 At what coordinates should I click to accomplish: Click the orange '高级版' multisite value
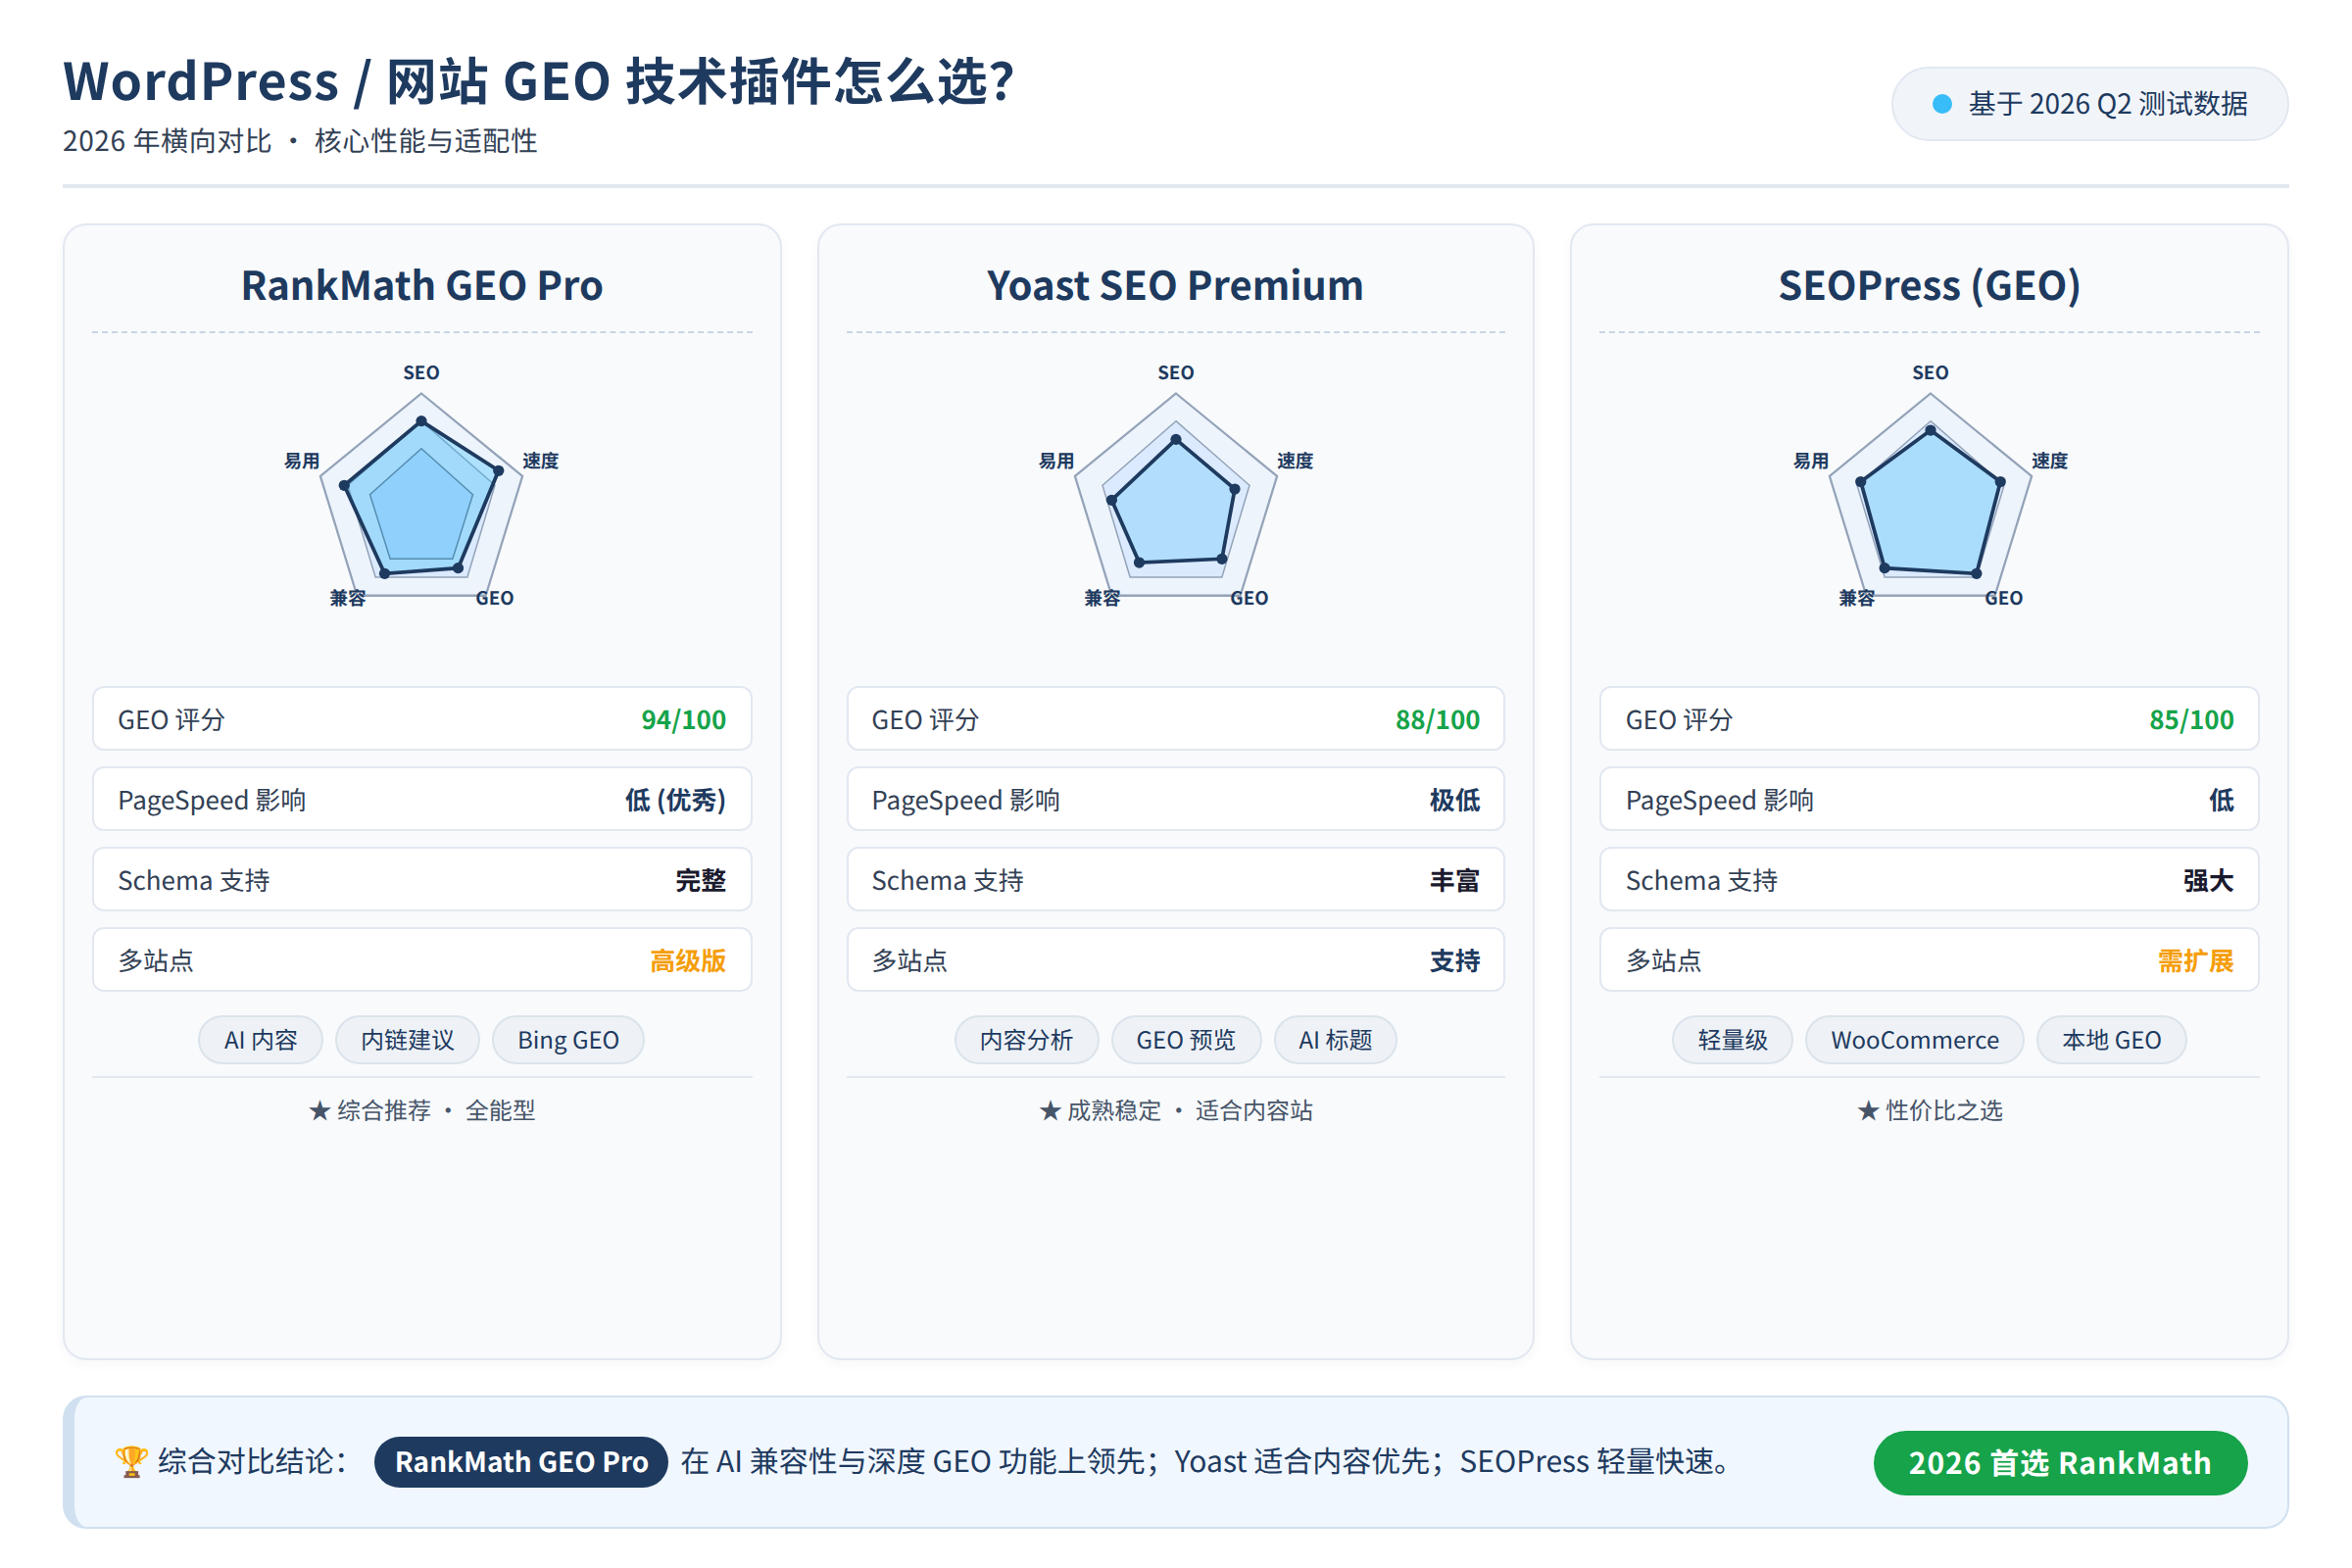click(x=688, y=961)
